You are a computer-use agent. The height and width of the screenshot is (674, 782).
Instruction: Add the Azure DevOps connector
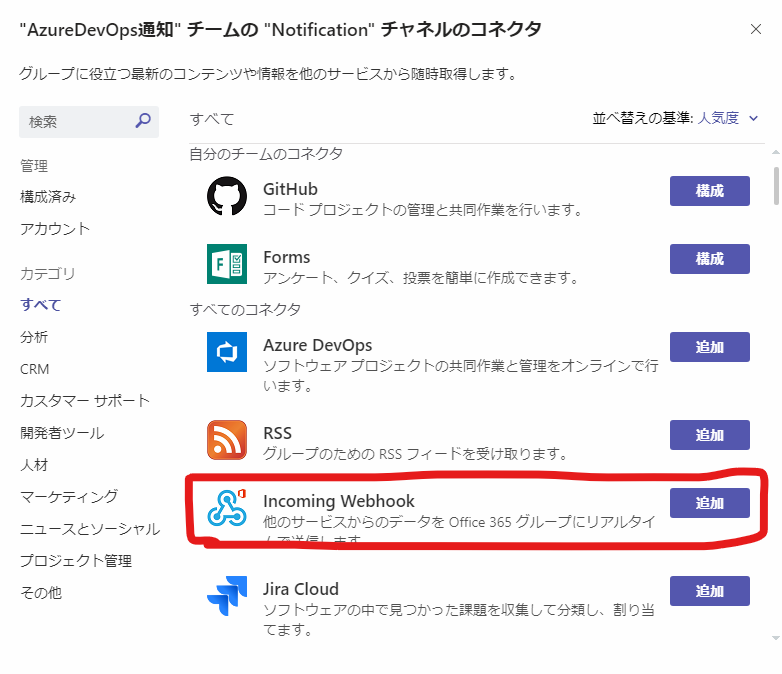709,347
